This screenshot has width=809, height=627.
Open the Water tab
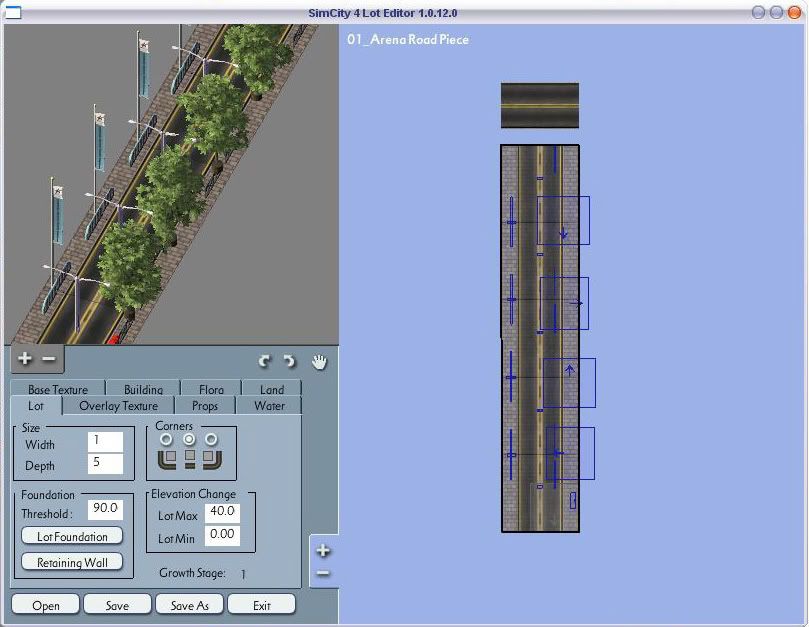269,406
